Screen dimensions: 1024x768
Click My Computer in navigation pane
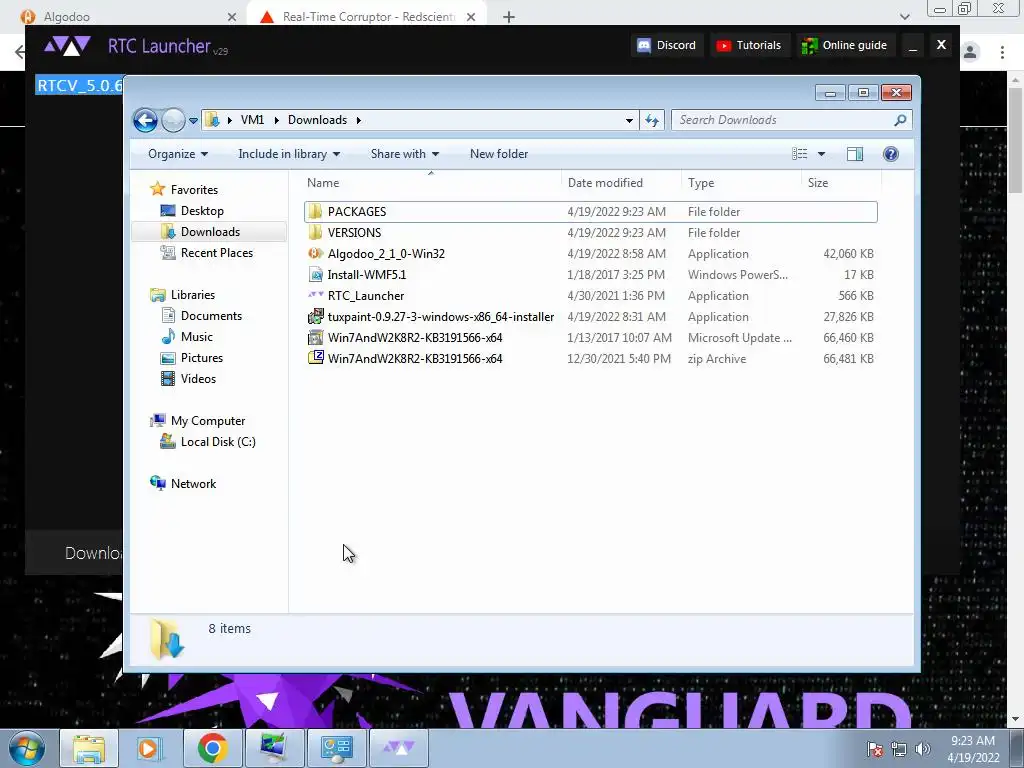pyautogui.click(x=198, y=421)
